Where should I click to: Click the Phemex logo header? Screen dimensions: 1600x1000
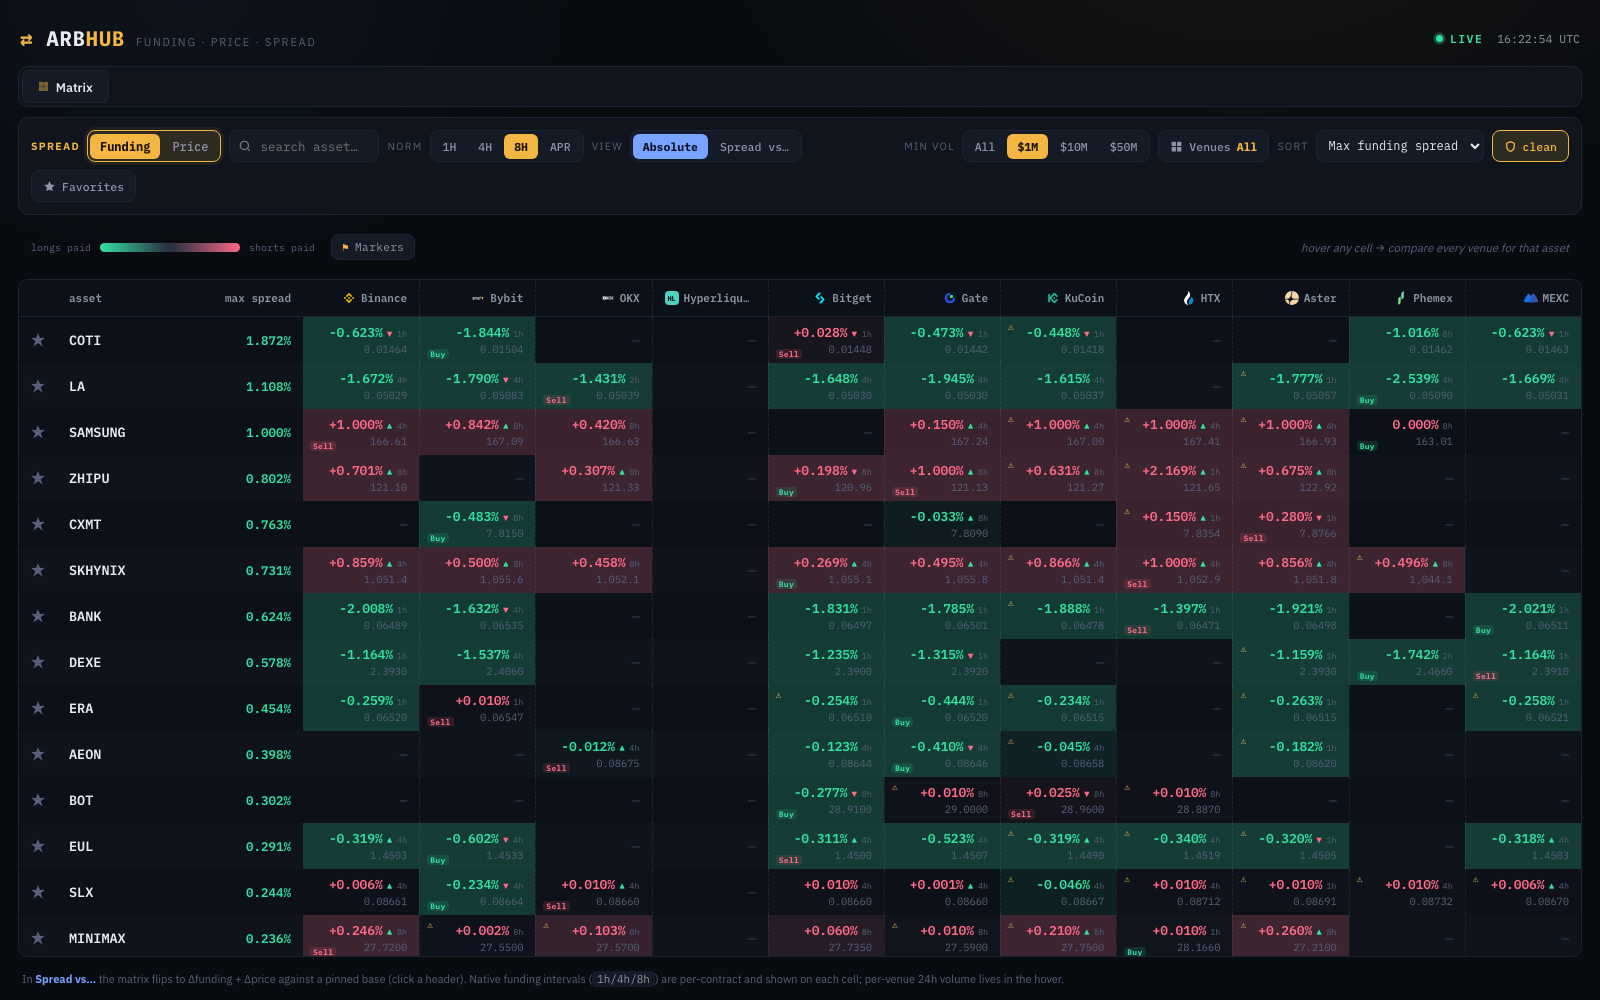(x=1401, y=298)
